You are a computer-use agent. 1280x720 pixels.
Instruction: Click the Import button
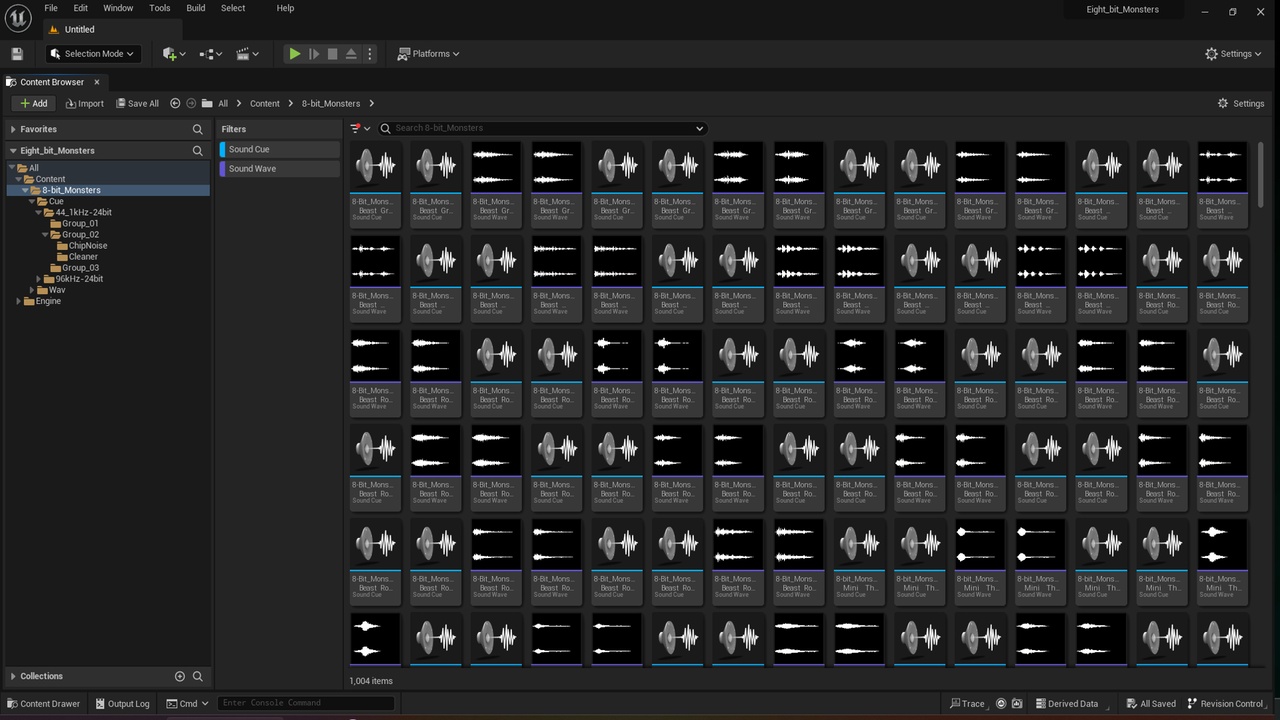coord(84,103)
